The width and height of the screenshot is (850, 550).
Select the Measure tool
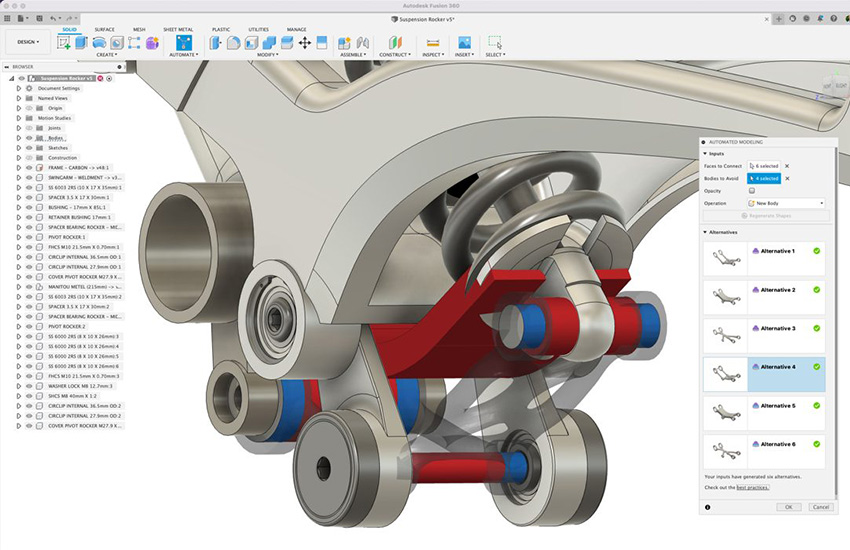pyautogui.click(x=433, y=43)
